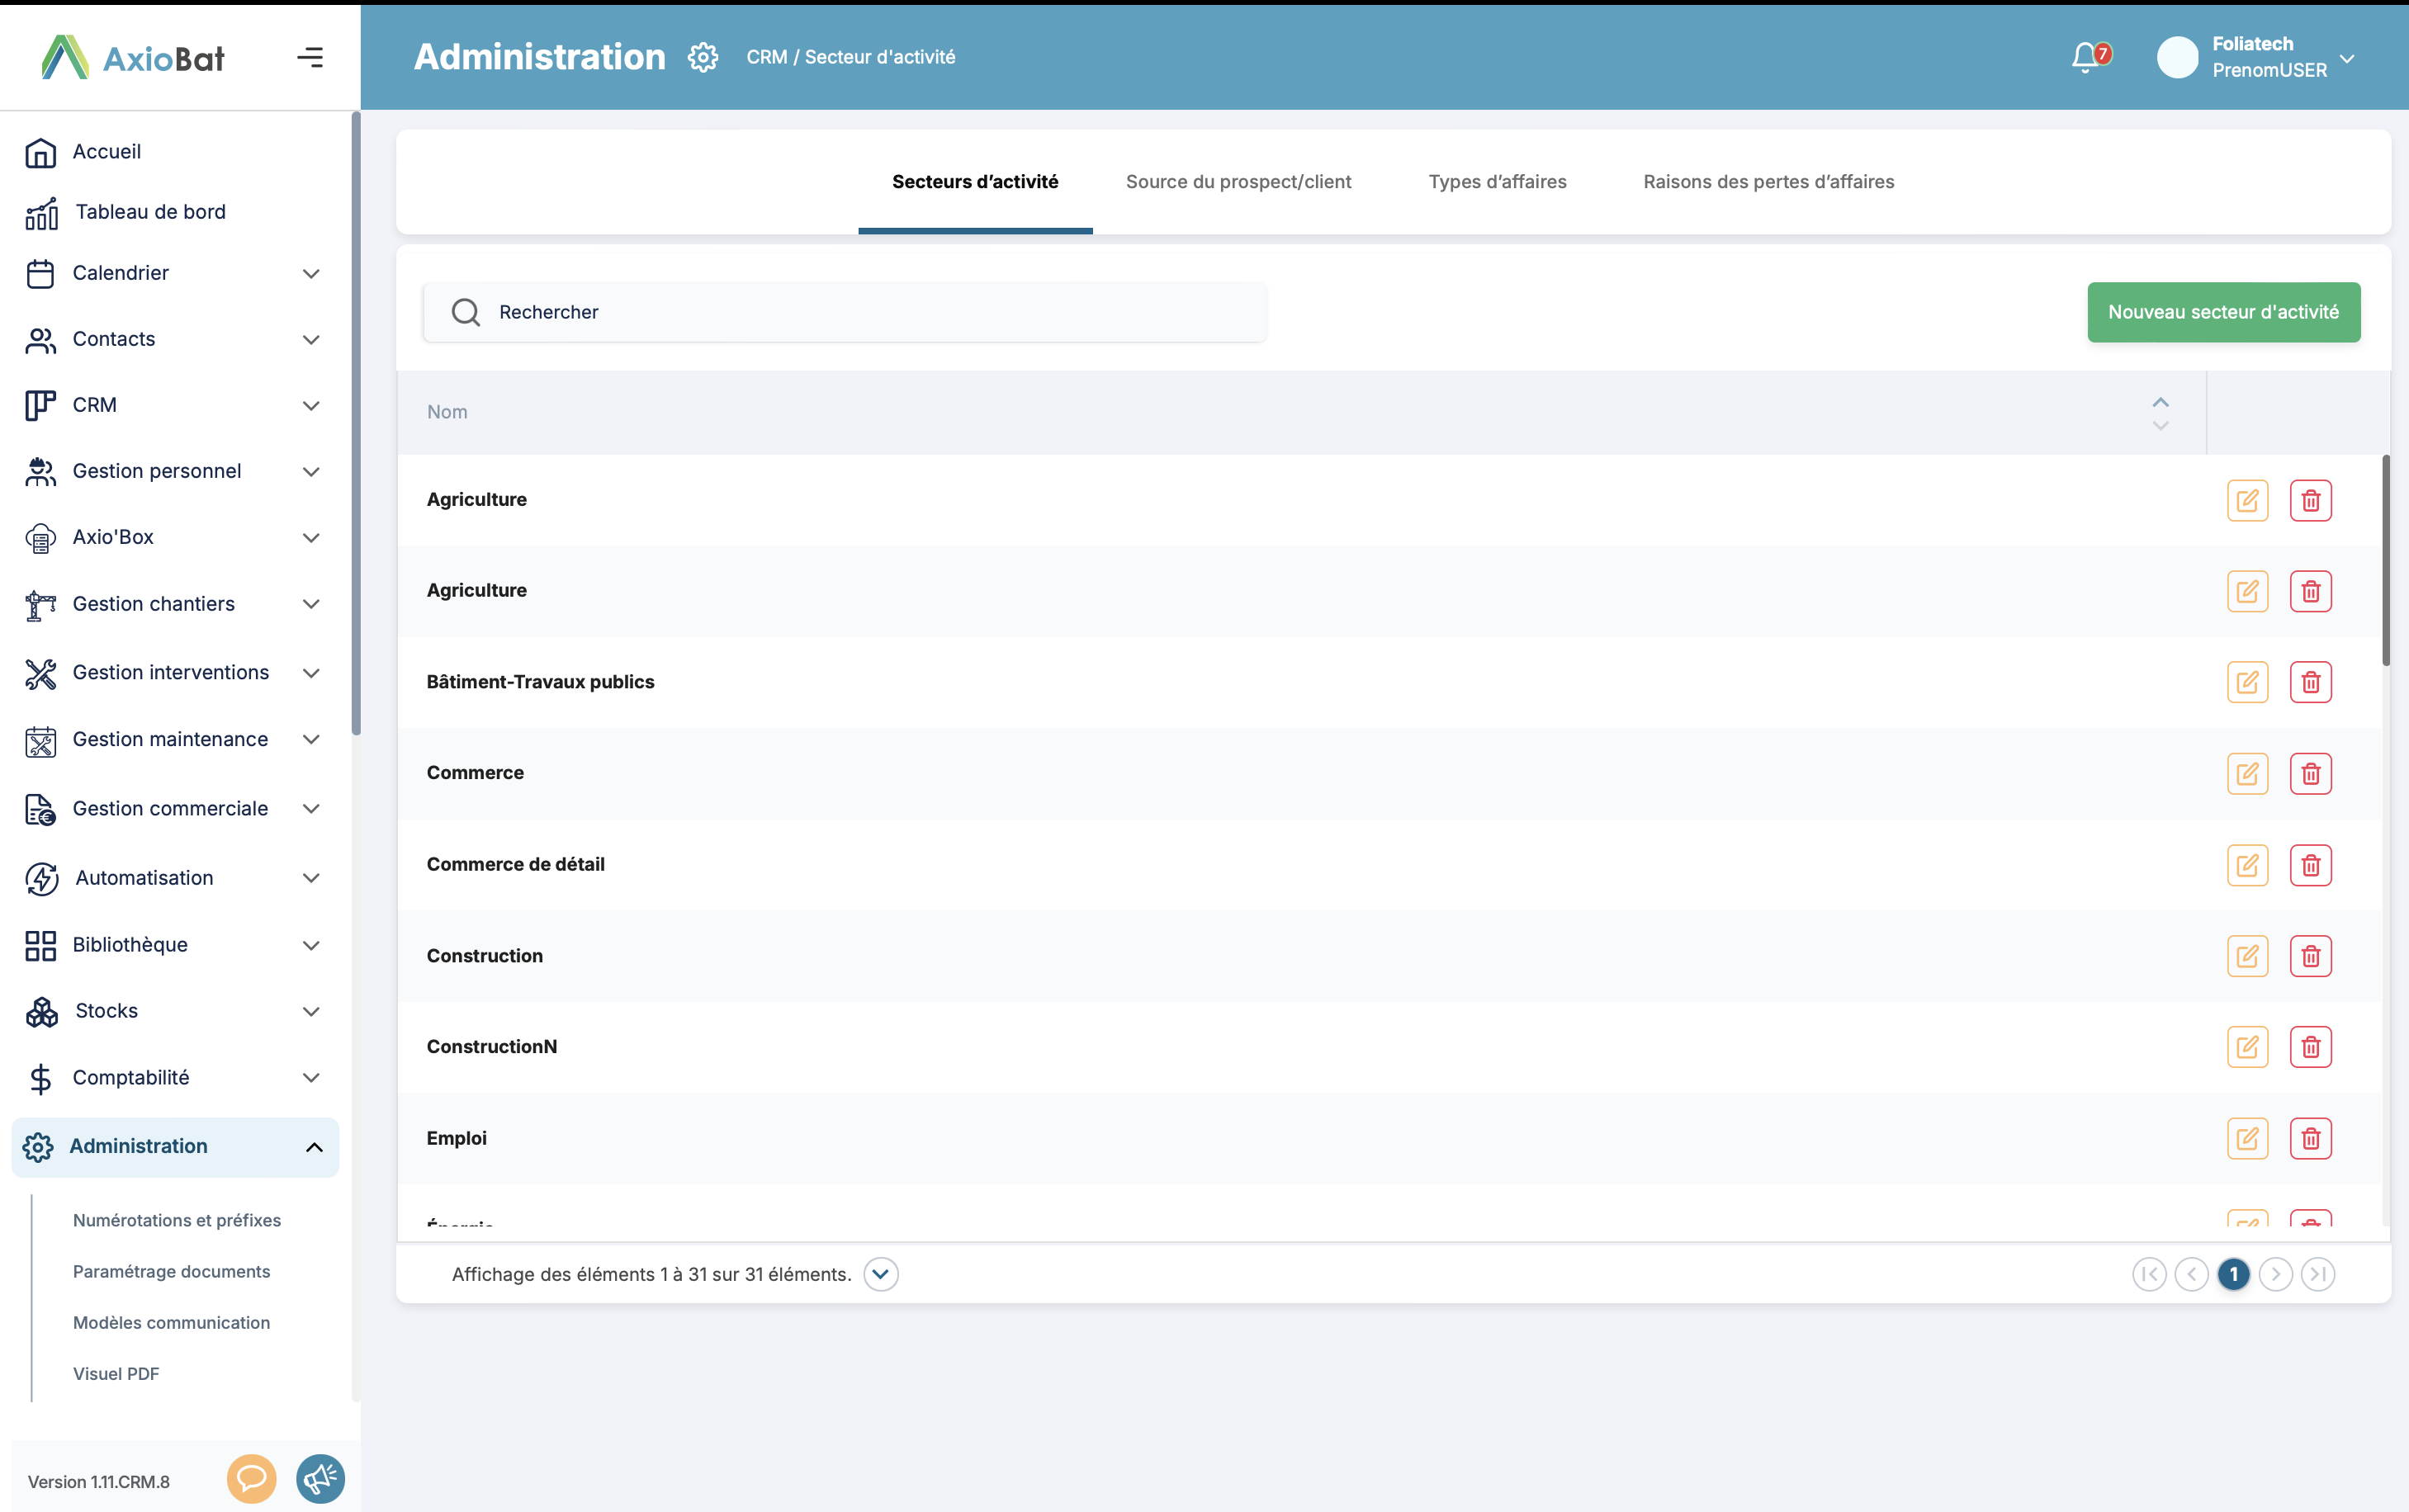This screenshot has width=2409, height=1512.
Task: Click the megaphone announcements icon
Action: tap(320, 1478)
